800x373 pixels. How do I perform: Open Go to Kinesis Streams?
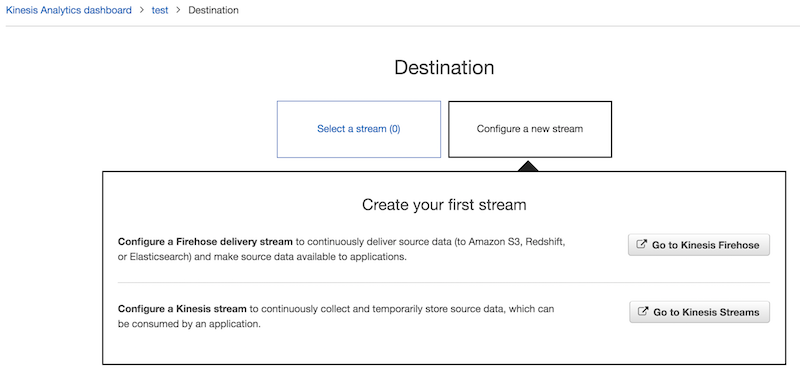[x=699, y=312]
